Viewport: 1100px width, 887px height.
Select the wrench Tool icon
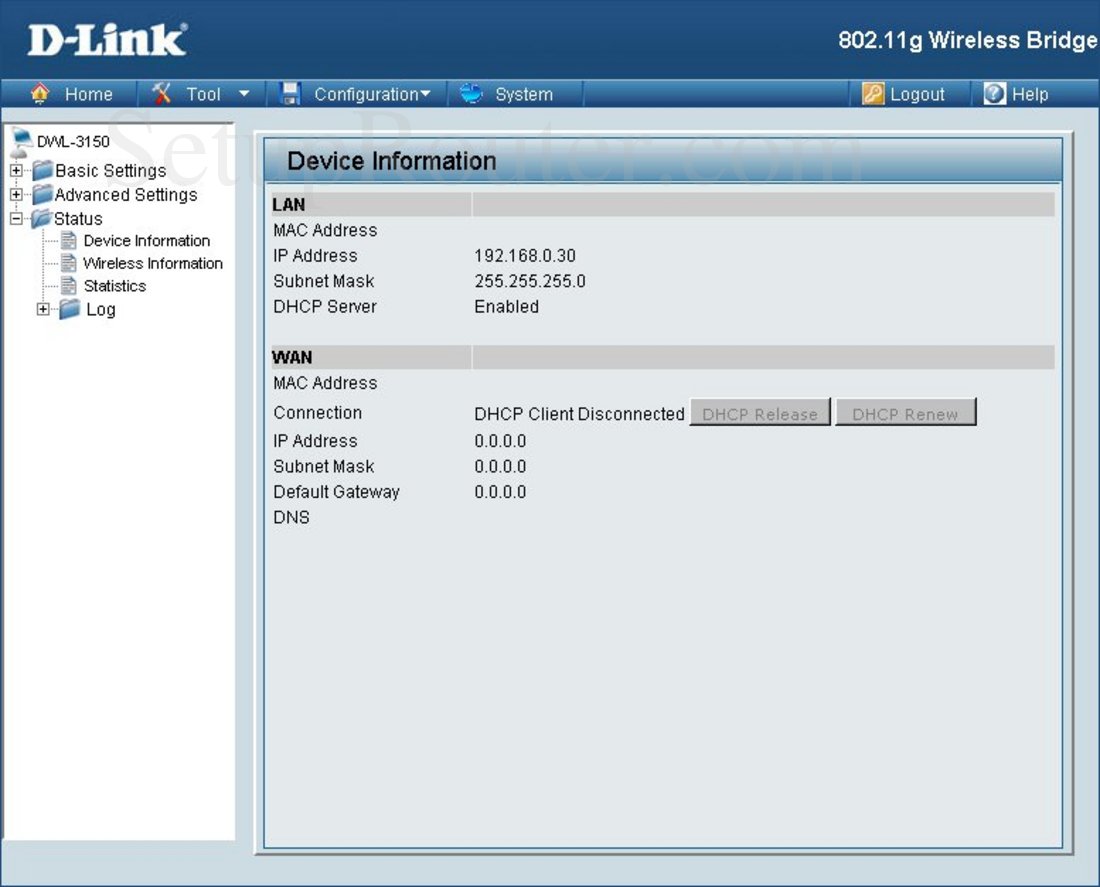point(160,93)
